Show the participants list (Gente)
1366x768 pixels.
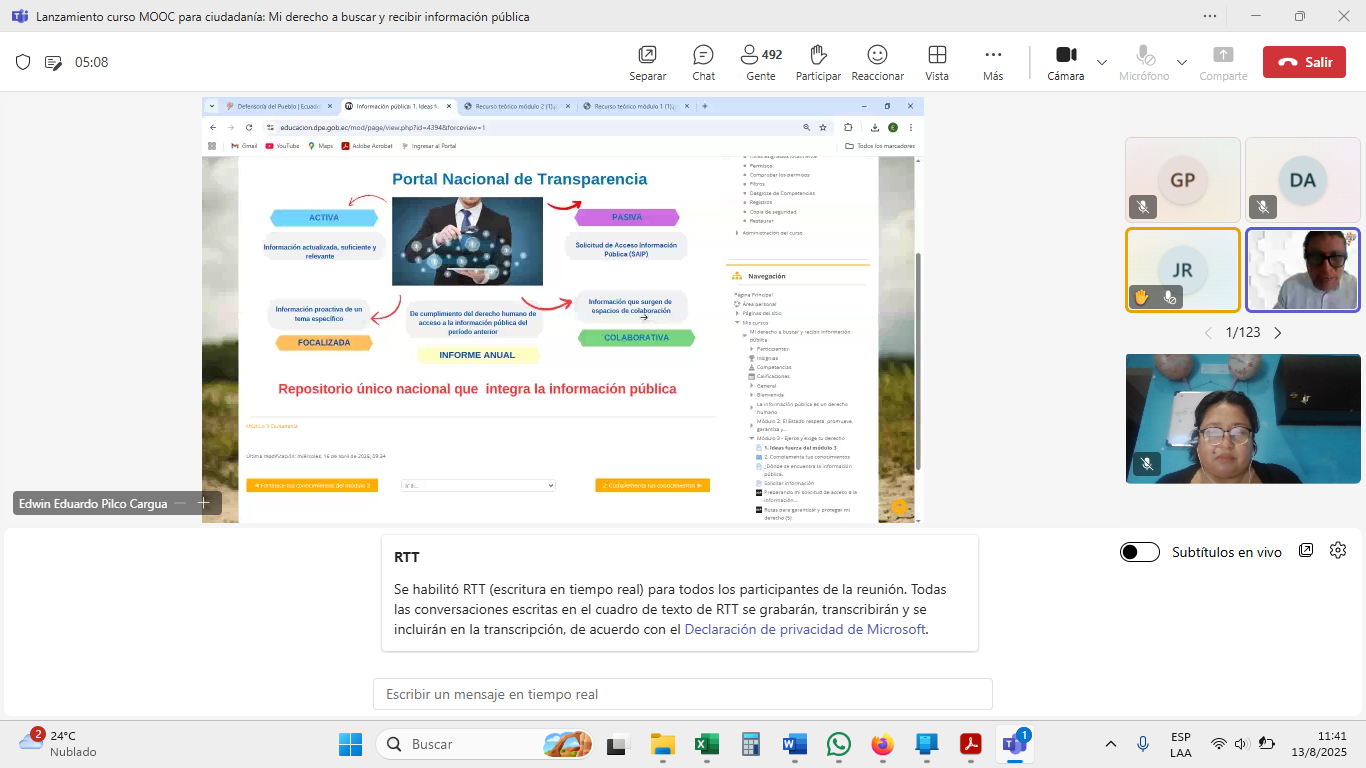(x=760, y=62)
